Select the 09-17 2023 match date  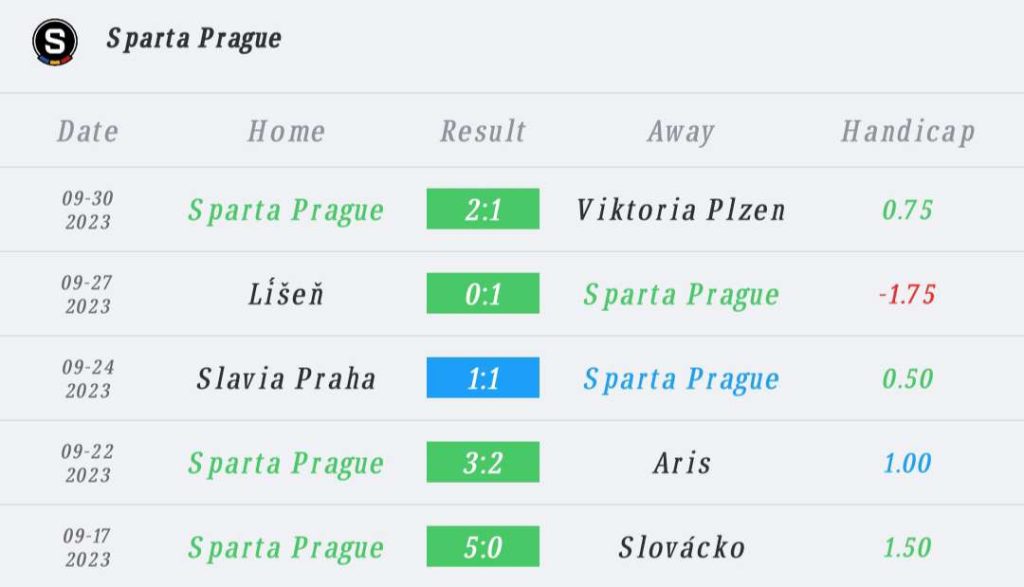88,547
